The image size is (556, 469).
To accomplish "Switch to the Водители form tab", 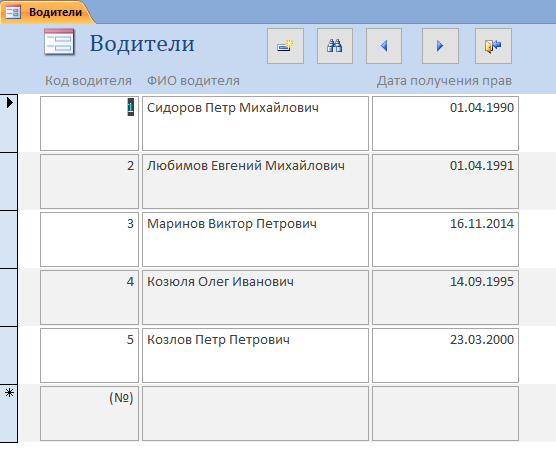I will [x=48, y=12].
